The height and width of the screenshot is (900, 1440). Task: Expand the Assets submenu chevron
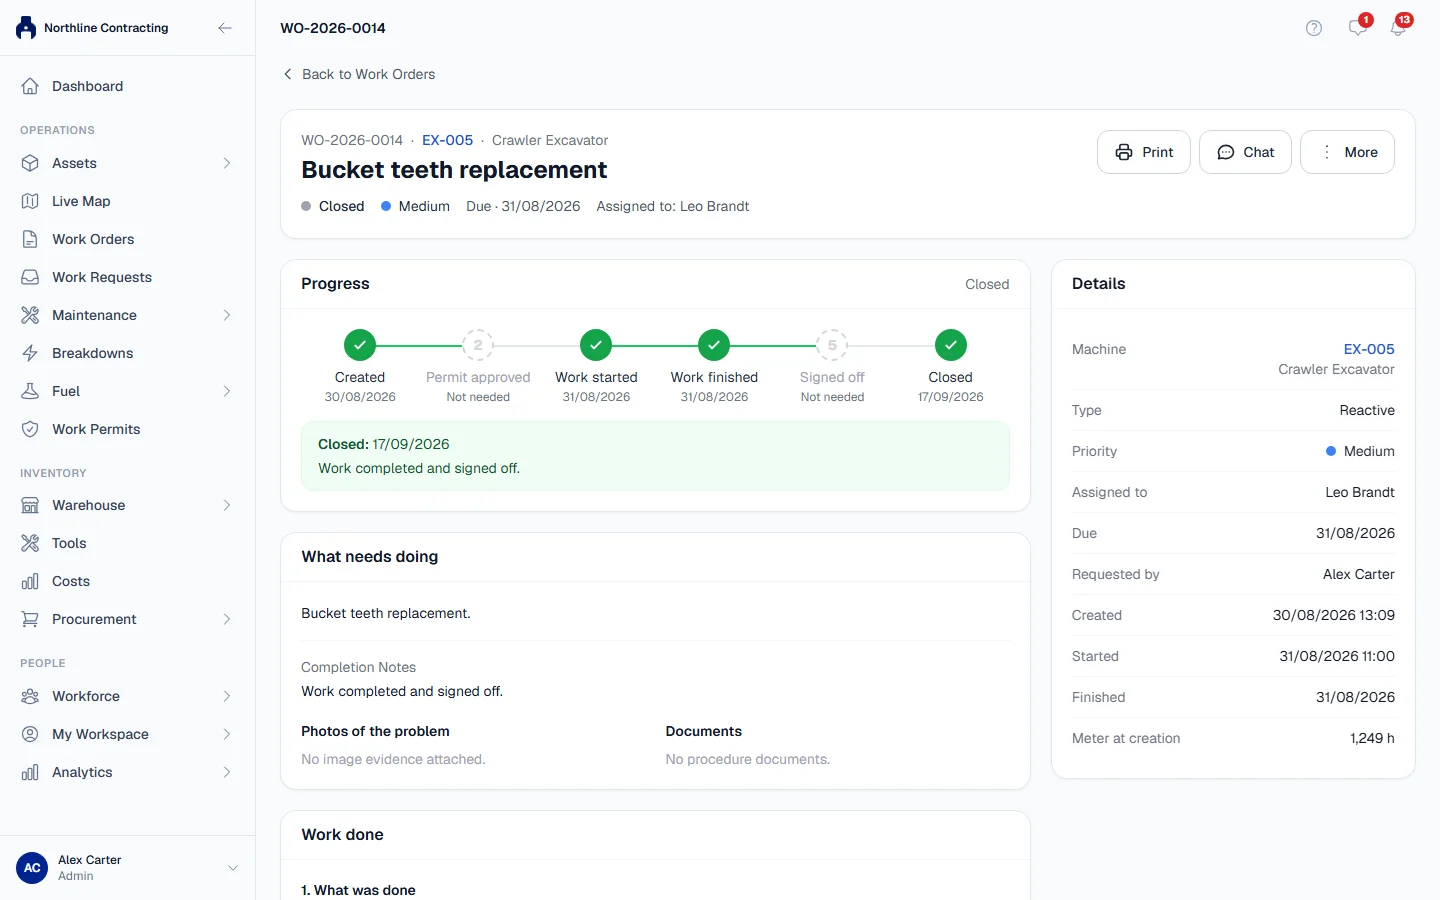coord(227,163)
